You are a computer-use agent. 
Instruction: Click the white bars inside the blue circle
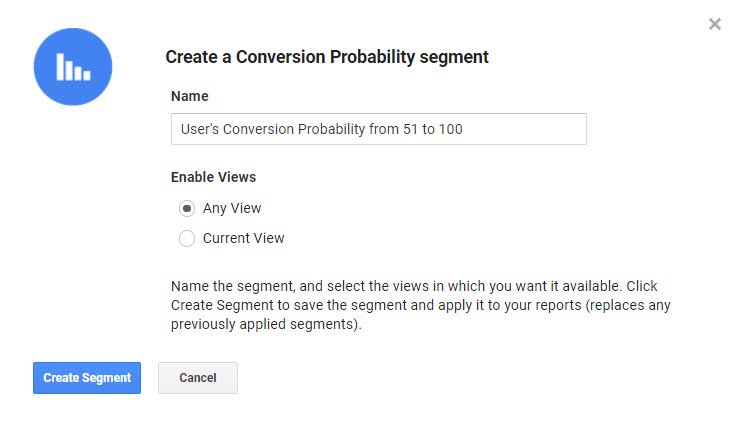coord(72,68)
